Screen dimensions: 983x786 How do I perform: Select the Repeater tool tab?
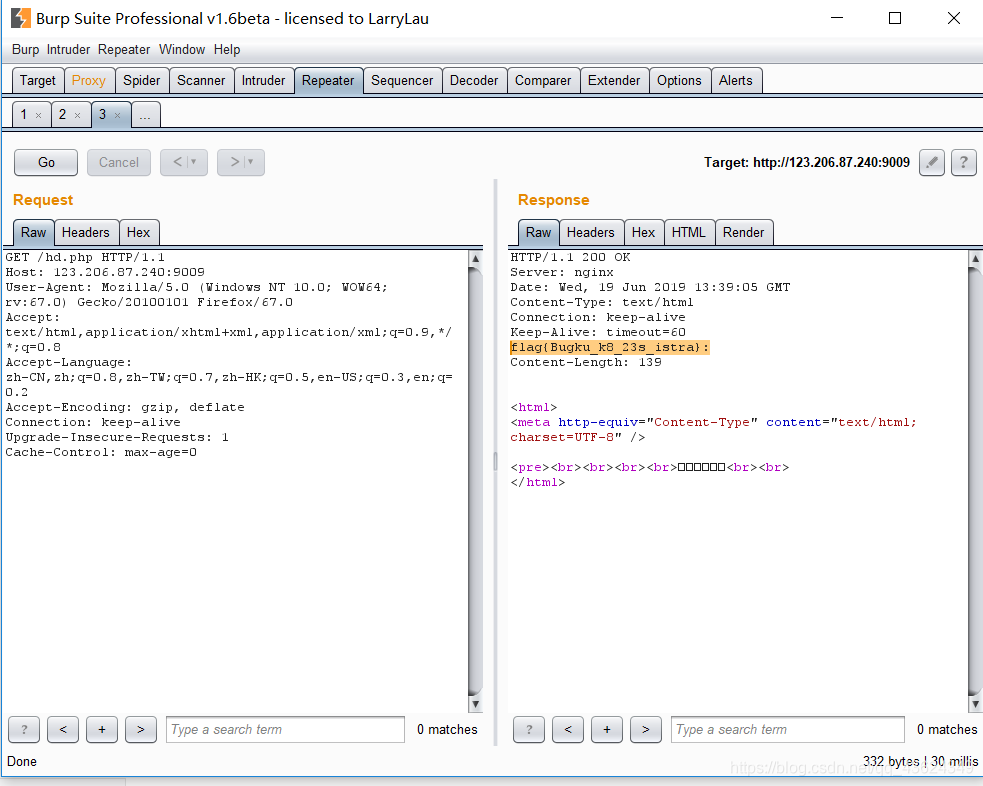click(x=328, y=80)
